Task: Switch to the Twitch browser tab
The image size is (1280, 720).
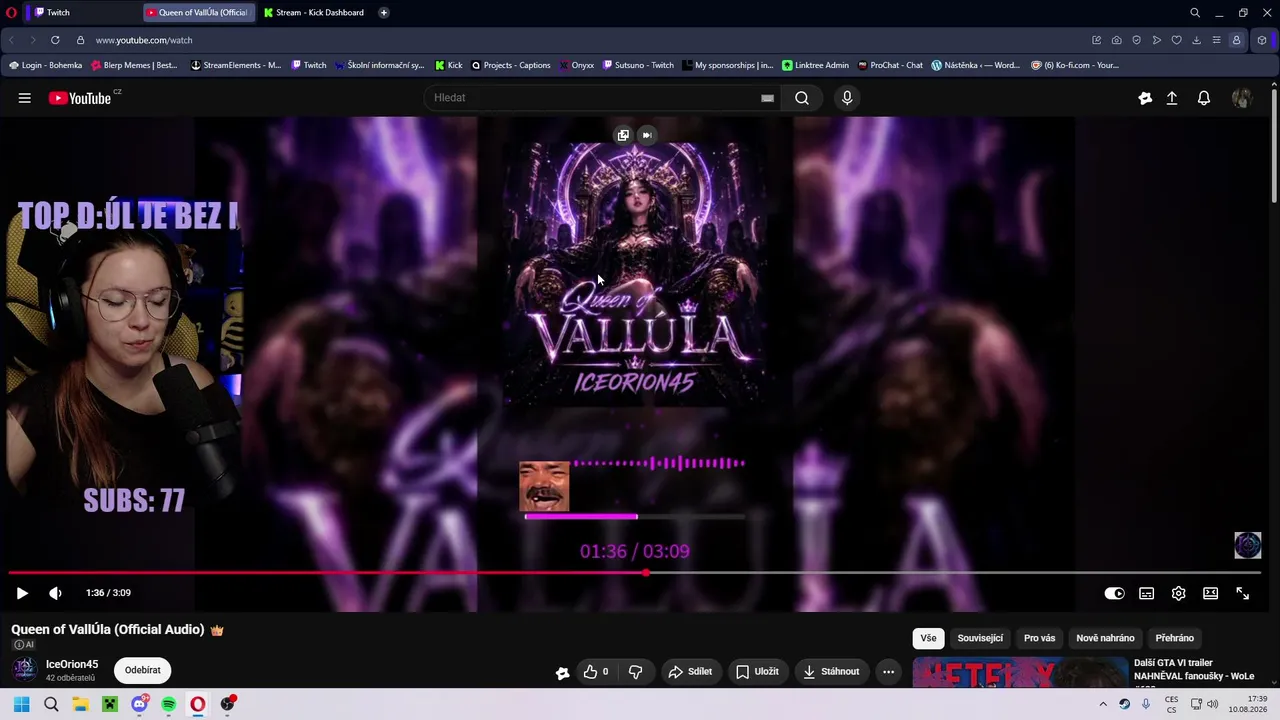Action: (80, 13)
